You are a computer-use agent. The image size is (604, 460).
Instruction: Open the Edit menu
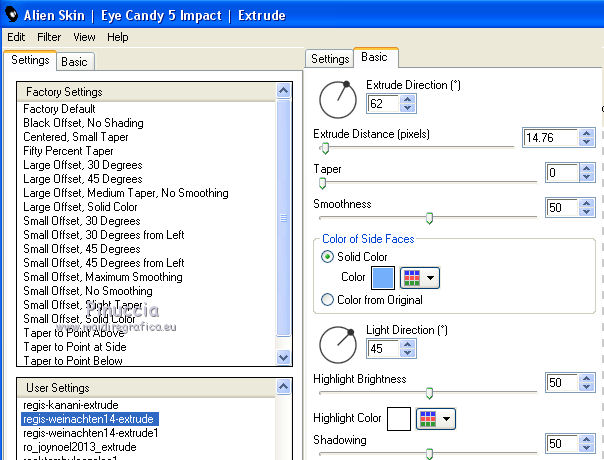[x=16, y=37]
